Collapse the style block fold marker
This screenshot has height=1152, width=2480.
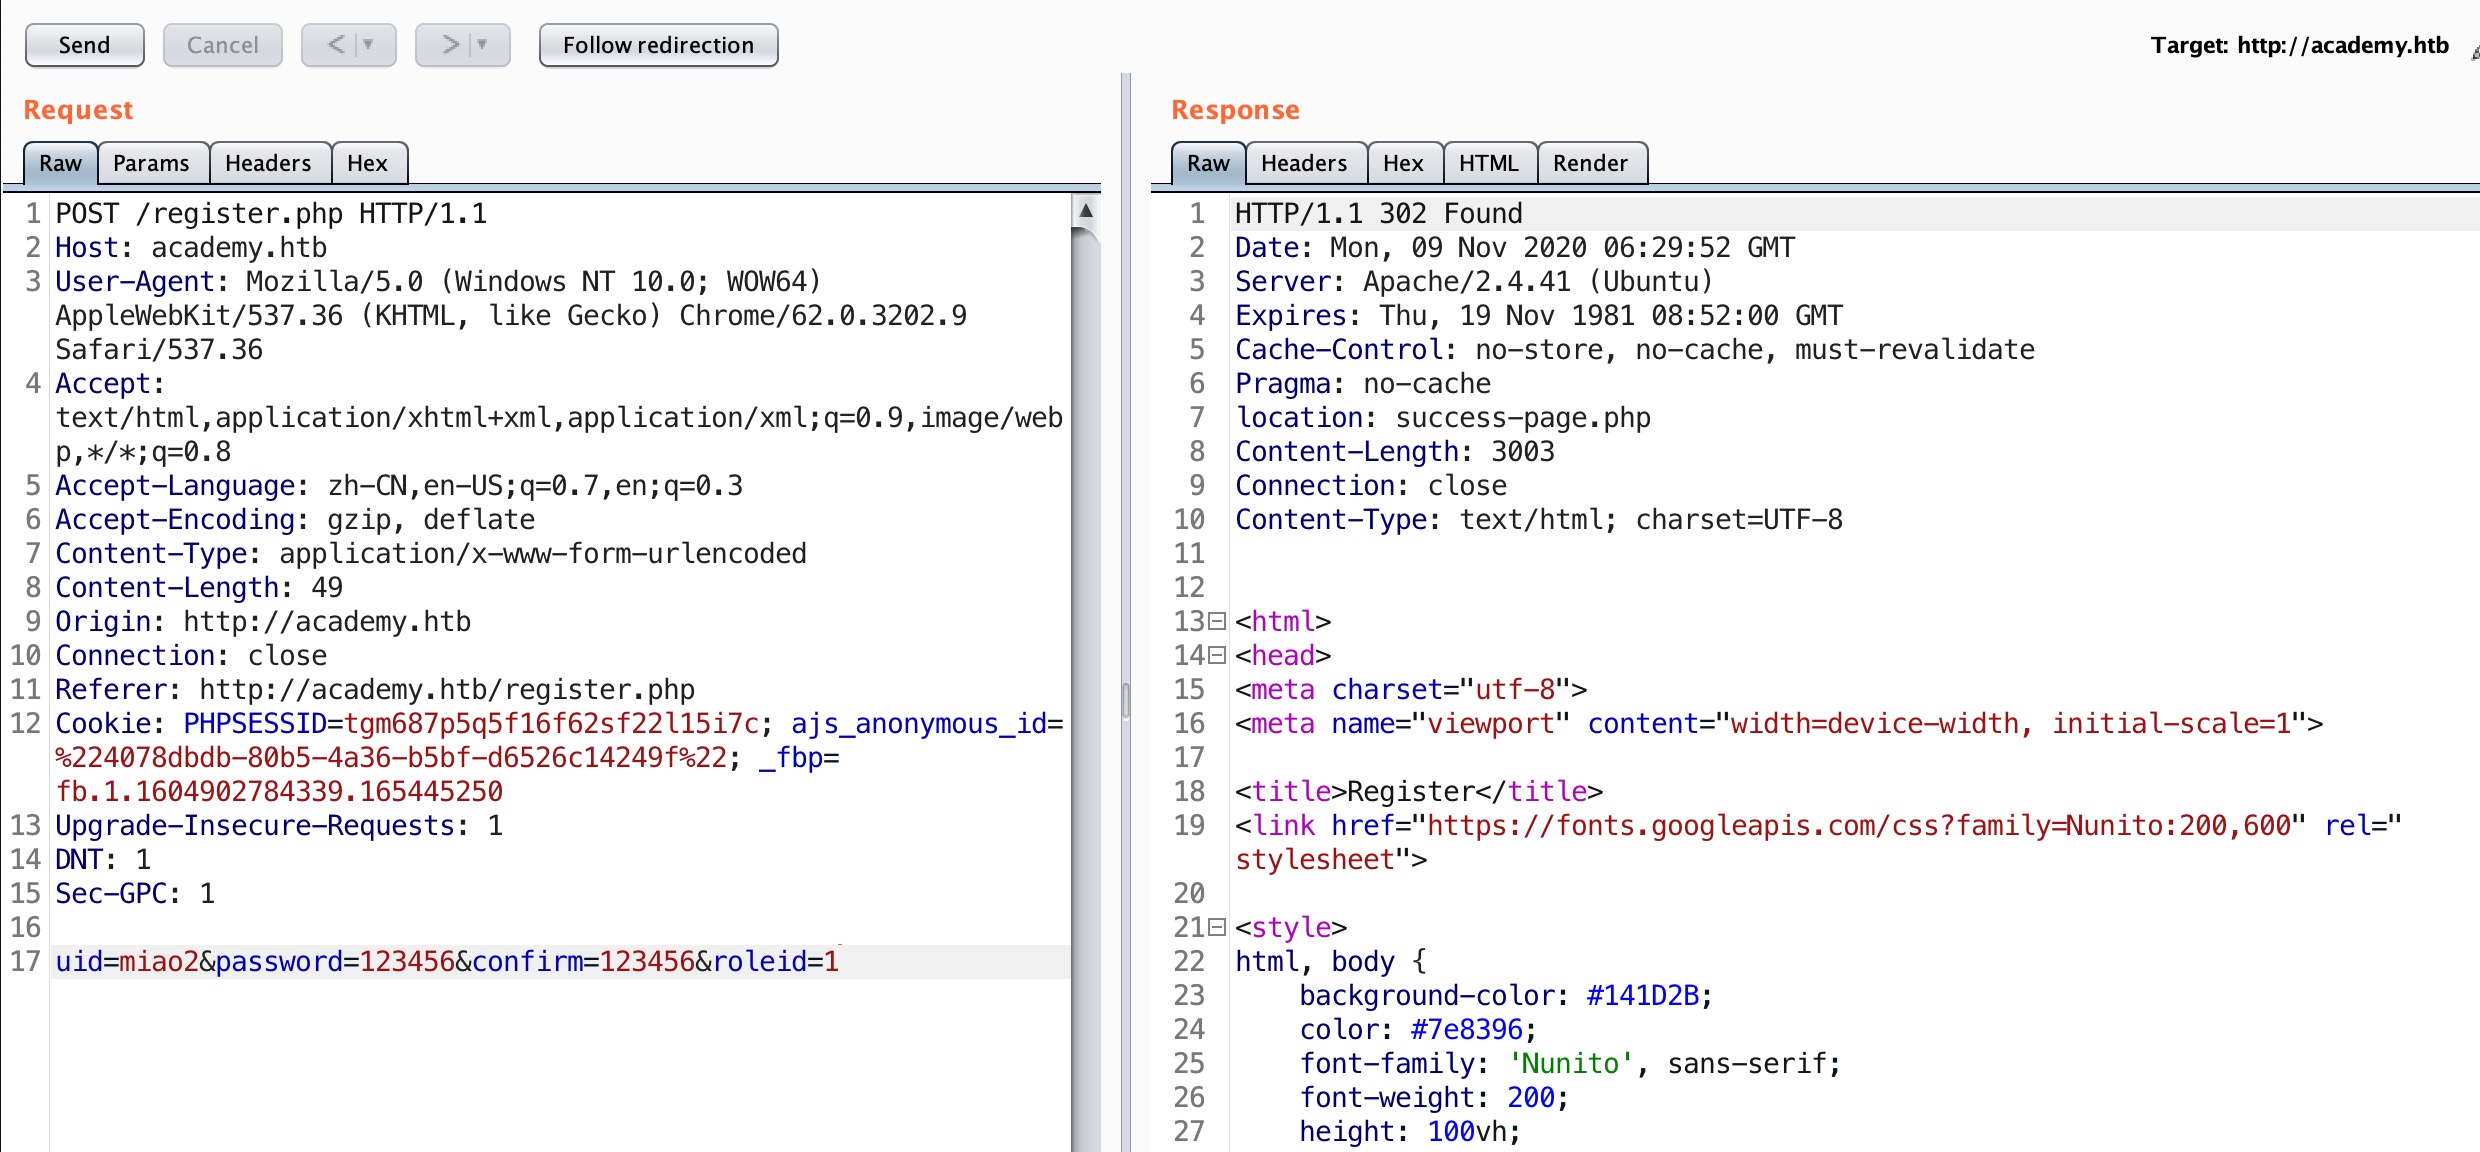coord(1217,928)
